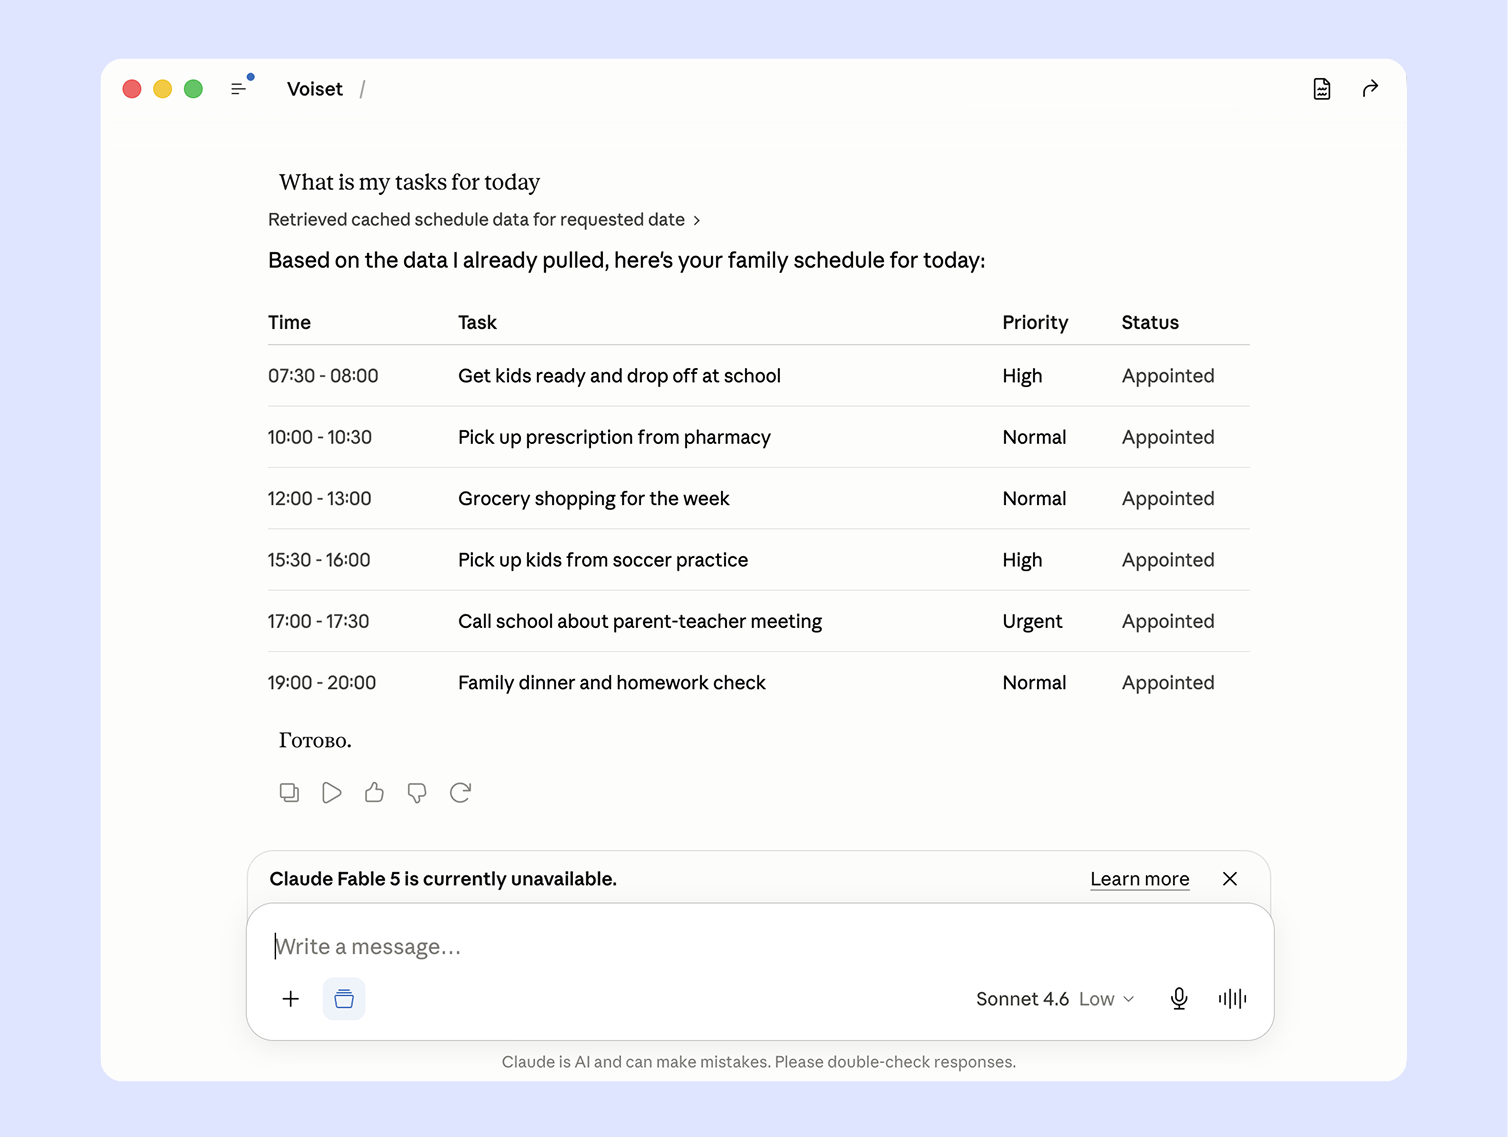Add an attachment with plus icon

coord(291,999)
